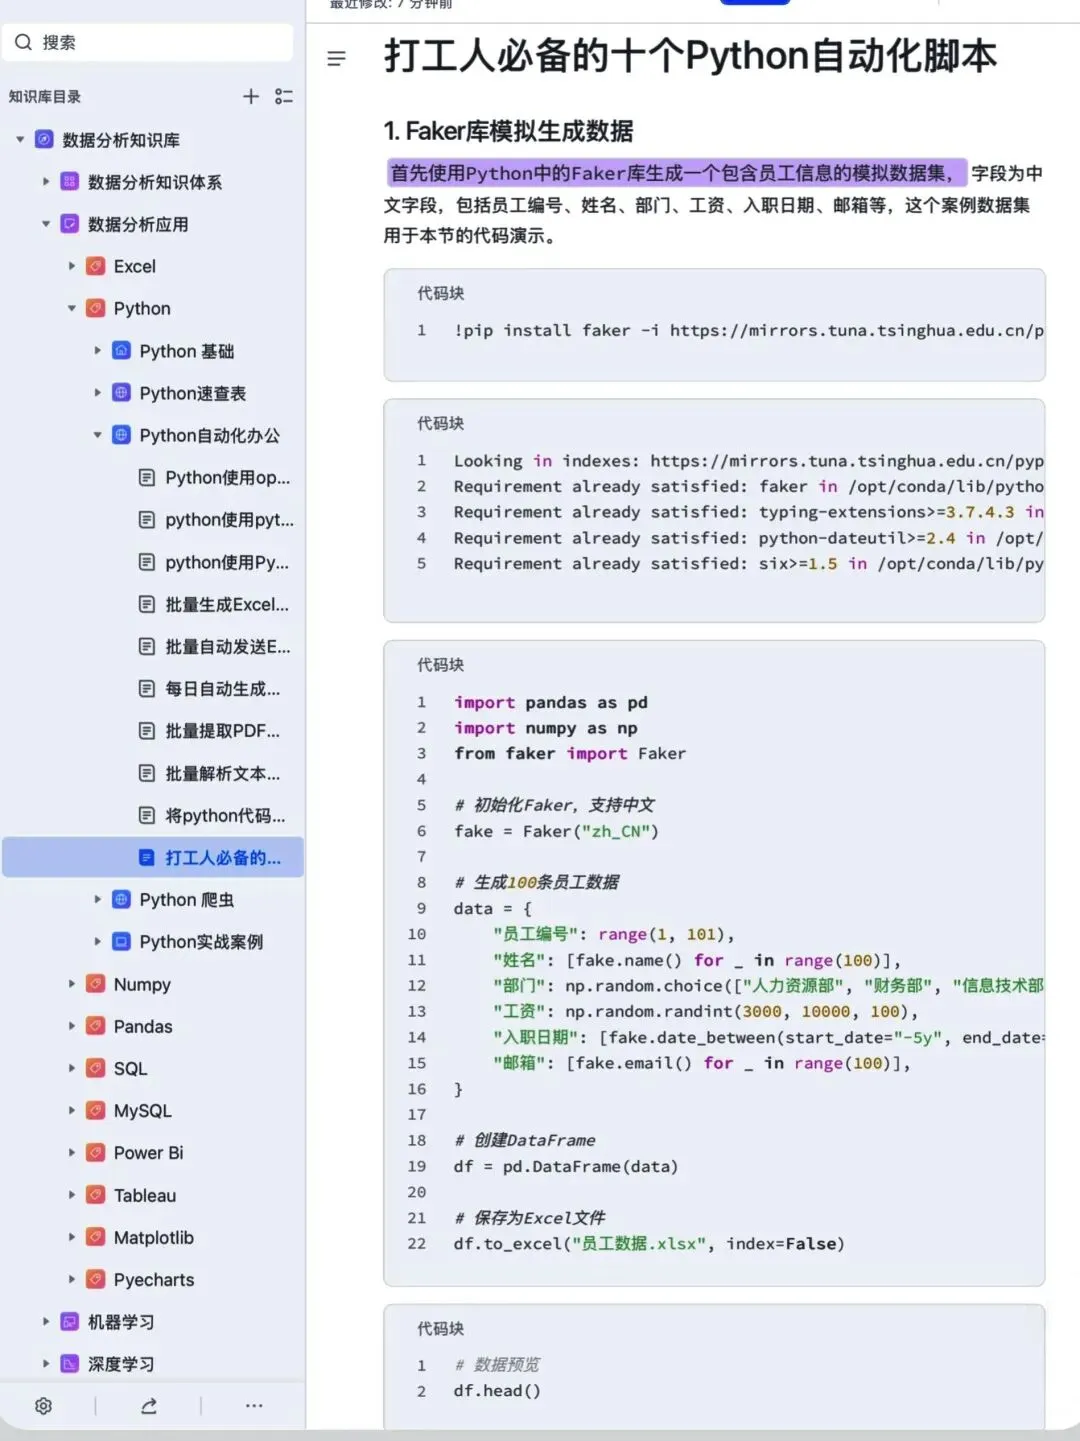Click the Python 爬虫 blue icon
This screenshot has height=1441, width=1080.
click(121, 899)
